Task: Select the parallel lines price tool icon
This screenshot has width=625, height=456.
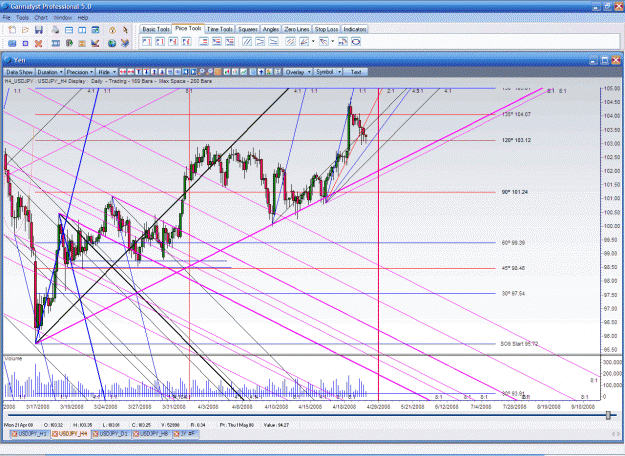Action: [247, 41]
